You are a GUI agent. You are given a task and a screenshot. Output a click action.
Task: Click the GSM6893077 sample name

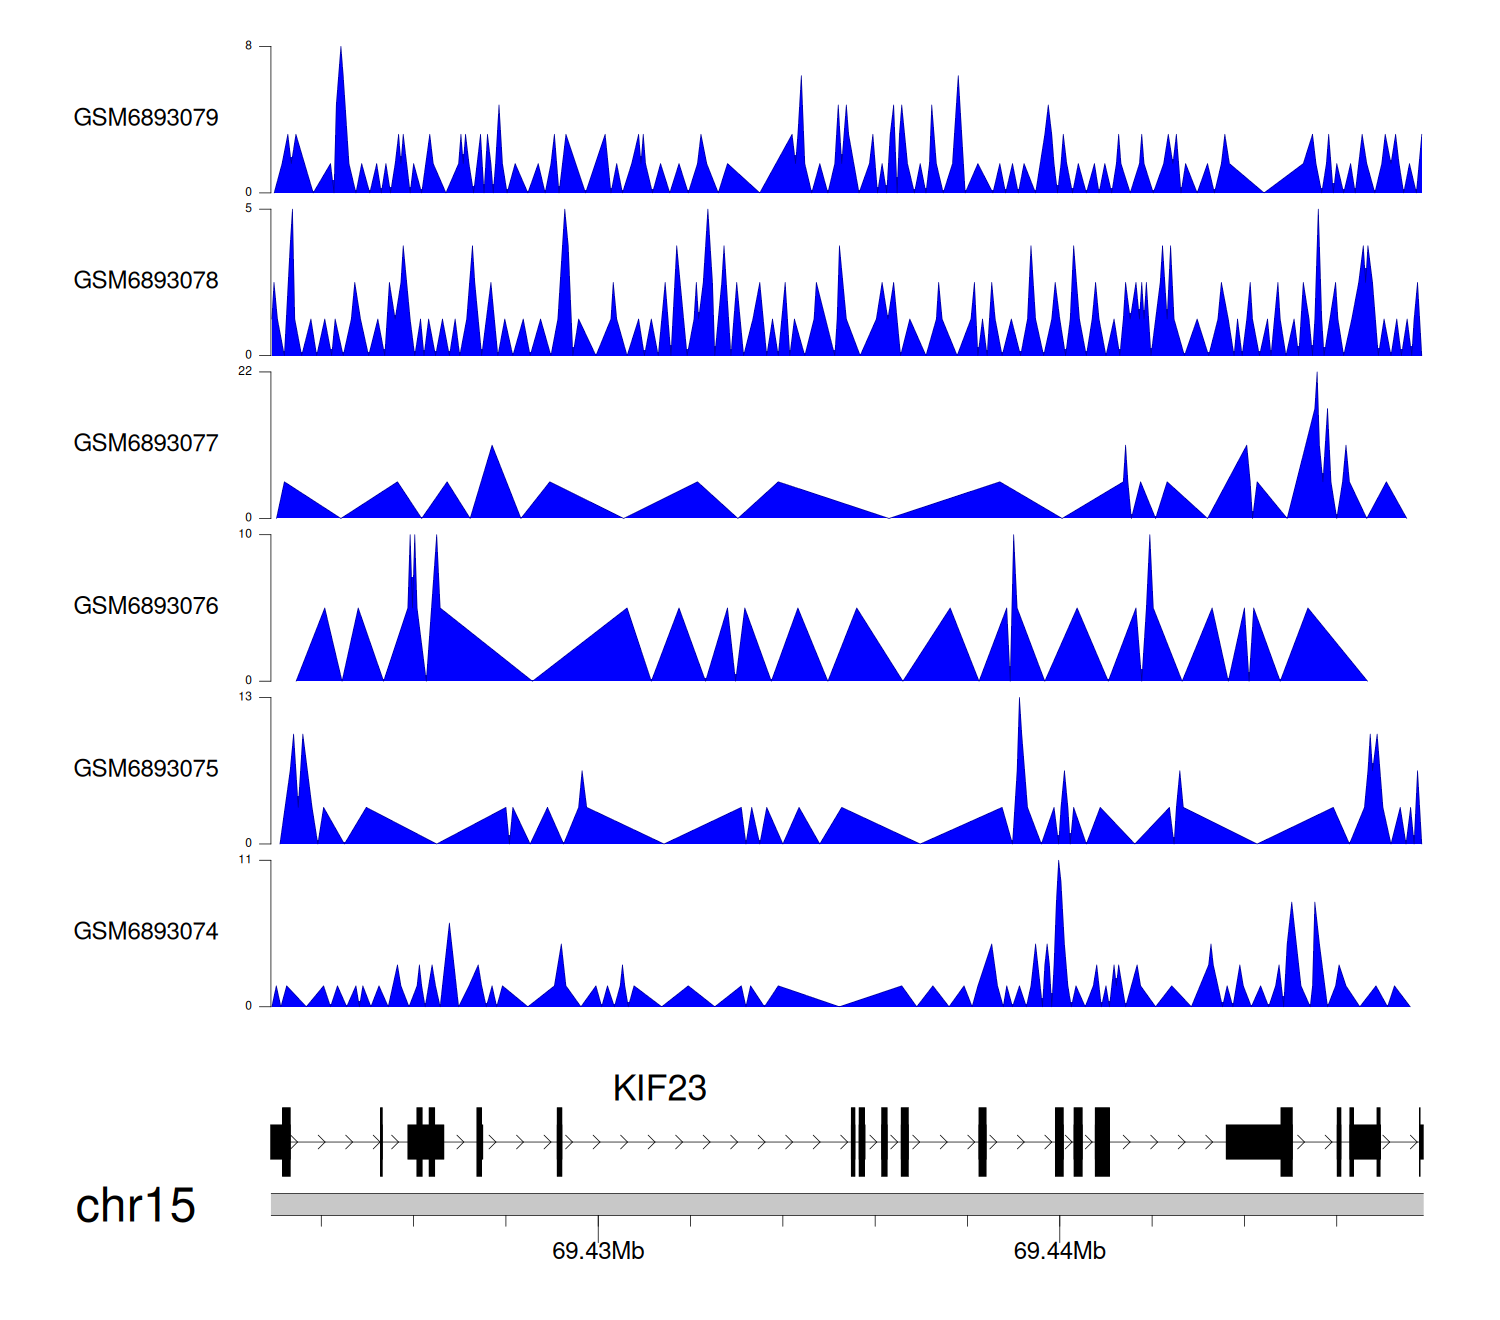(146, 444)
